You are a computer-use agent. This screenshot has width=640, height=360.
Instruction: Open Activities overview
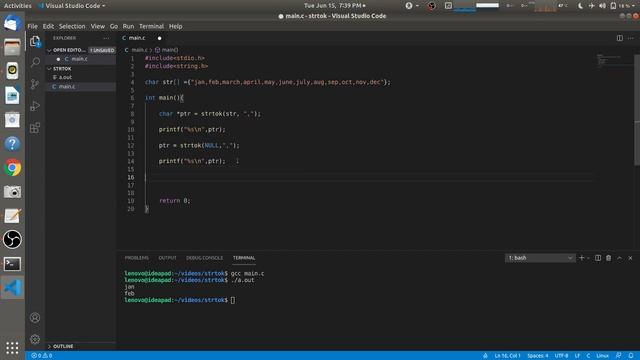18,6
